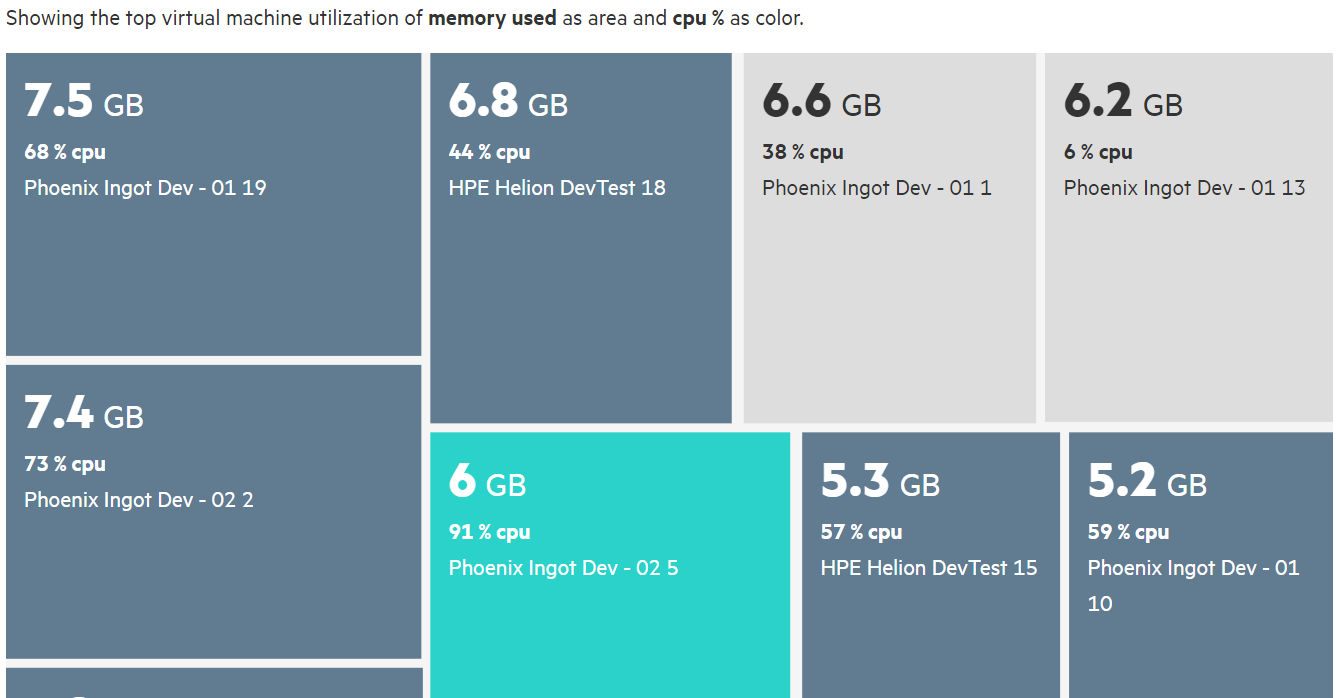Select the HPE Helion DevTest 15 name
1337x698 pixels.
(929, 568)
